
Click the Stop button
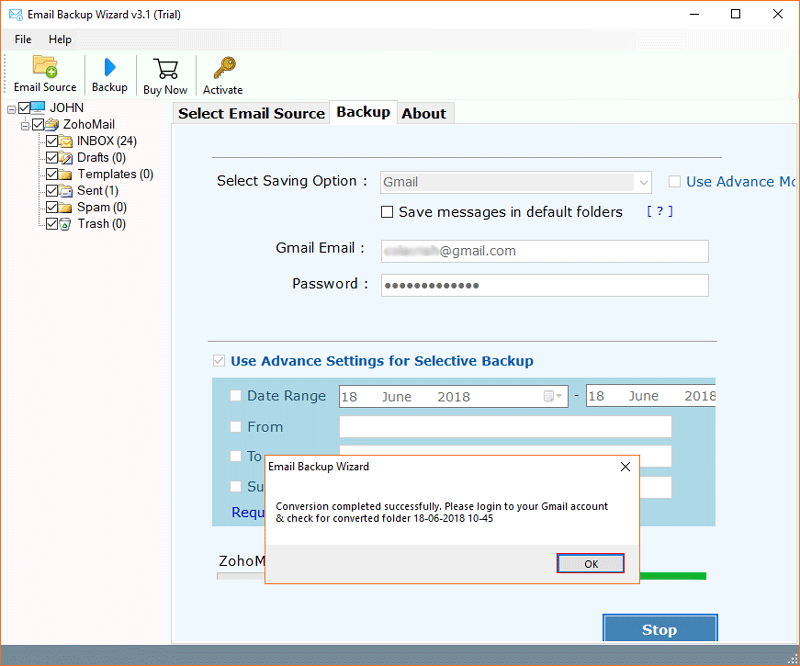click(x=660, y=628)
